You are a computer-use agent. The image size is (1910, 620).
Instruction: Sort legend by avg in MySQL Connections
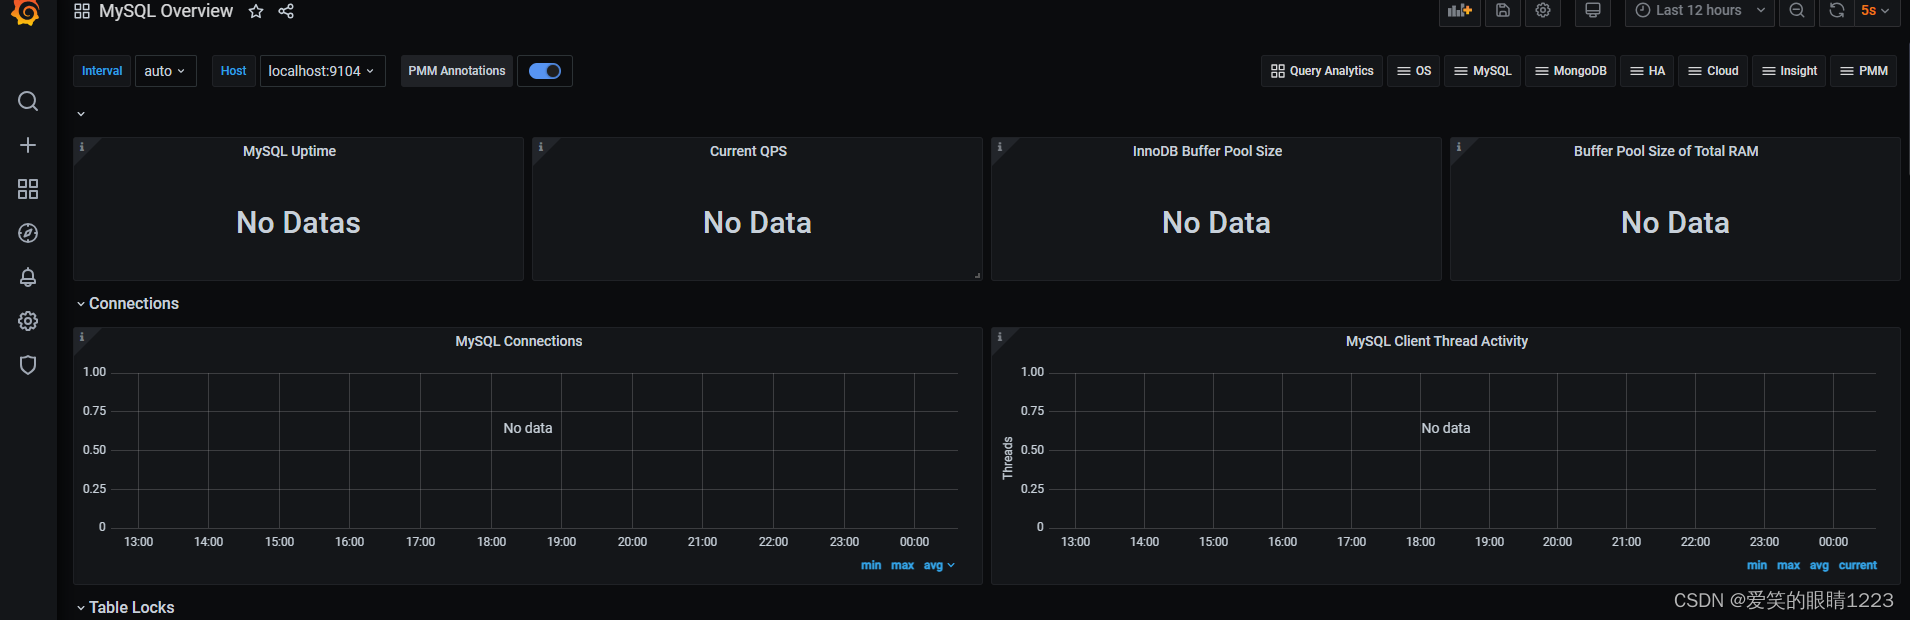click(938, 565)
